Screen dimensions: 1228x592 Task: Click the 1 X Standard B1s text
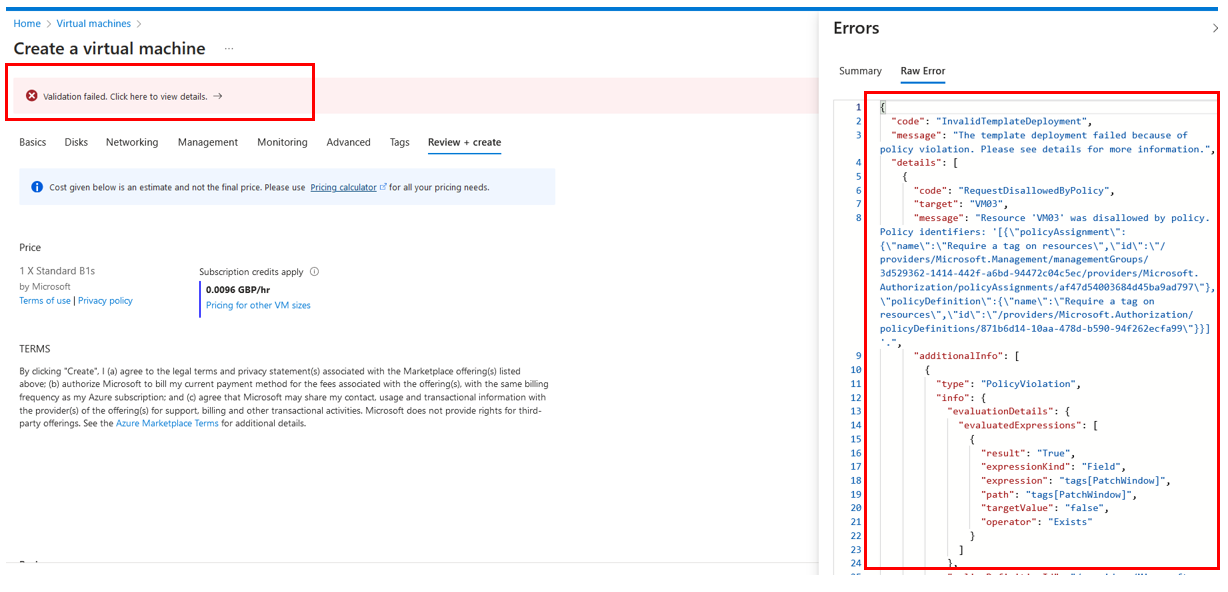coord(57,271)
